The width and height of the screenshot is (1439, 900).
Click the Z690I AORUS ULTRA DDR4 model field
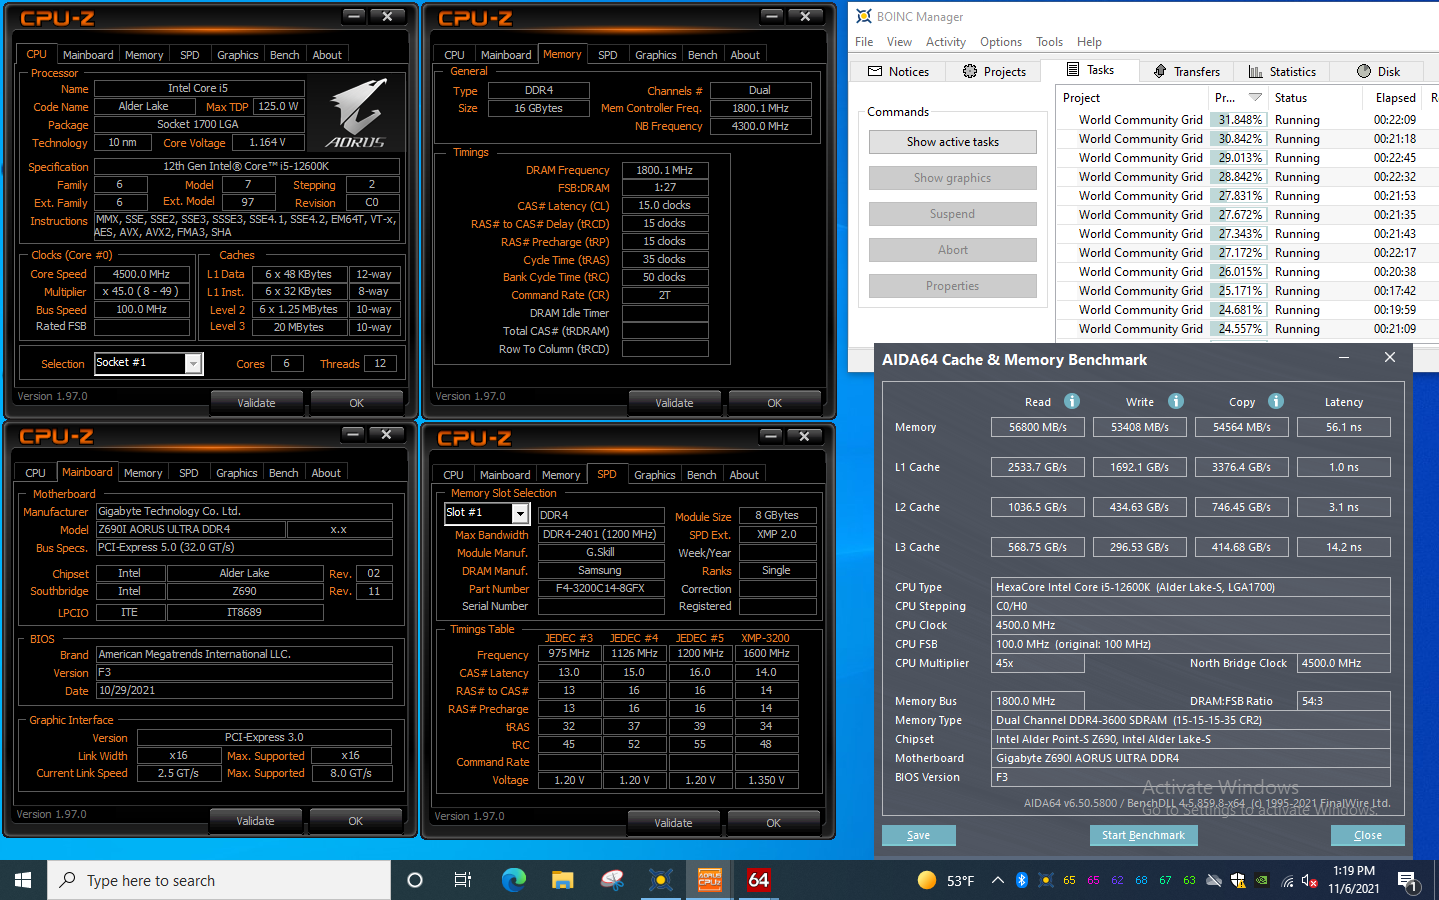tap(189, 529)
